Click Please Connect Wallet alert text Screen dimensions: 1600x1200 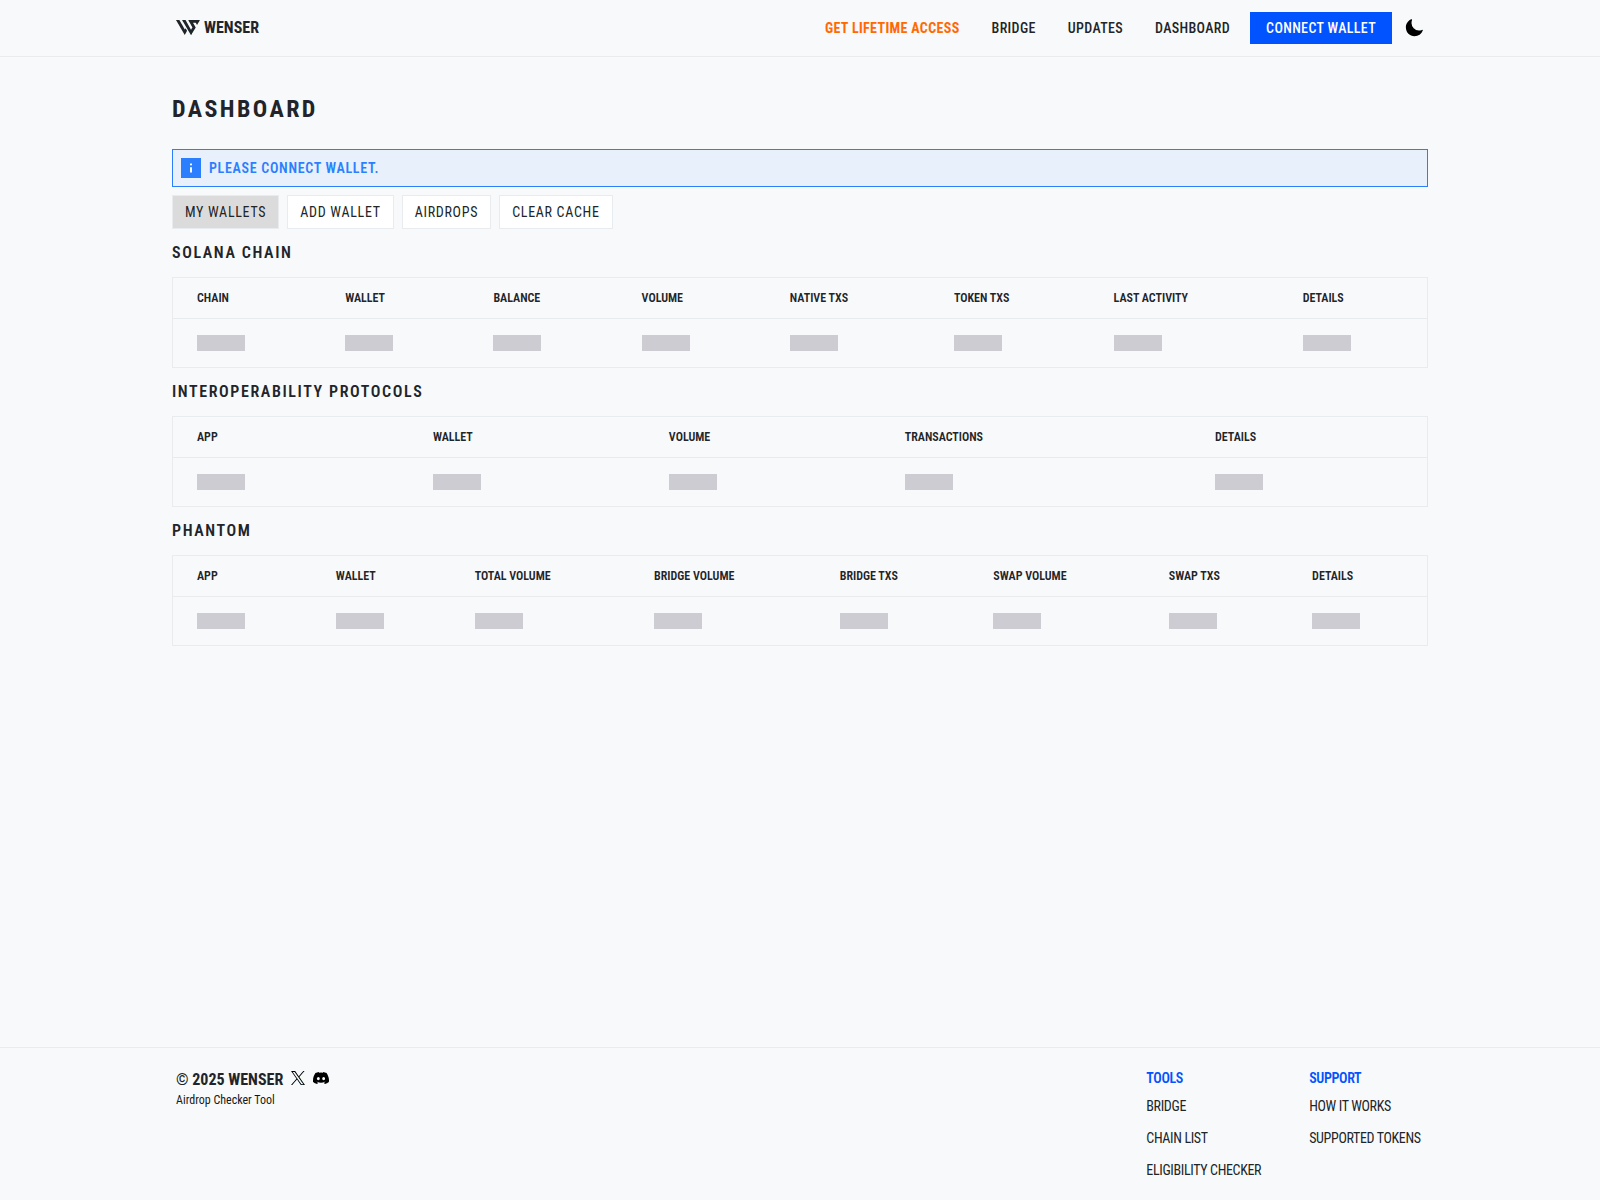pyautogui.click(x=294, y=168)
